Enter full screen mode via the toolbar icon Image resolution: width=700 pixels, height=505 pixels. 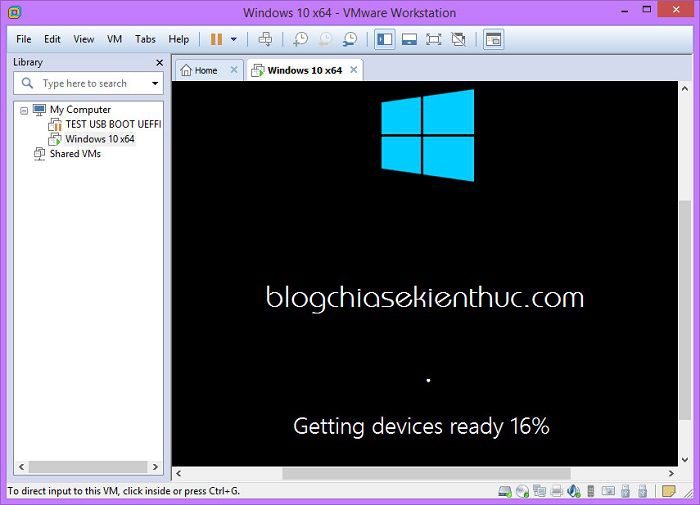[x=433, y=39]
